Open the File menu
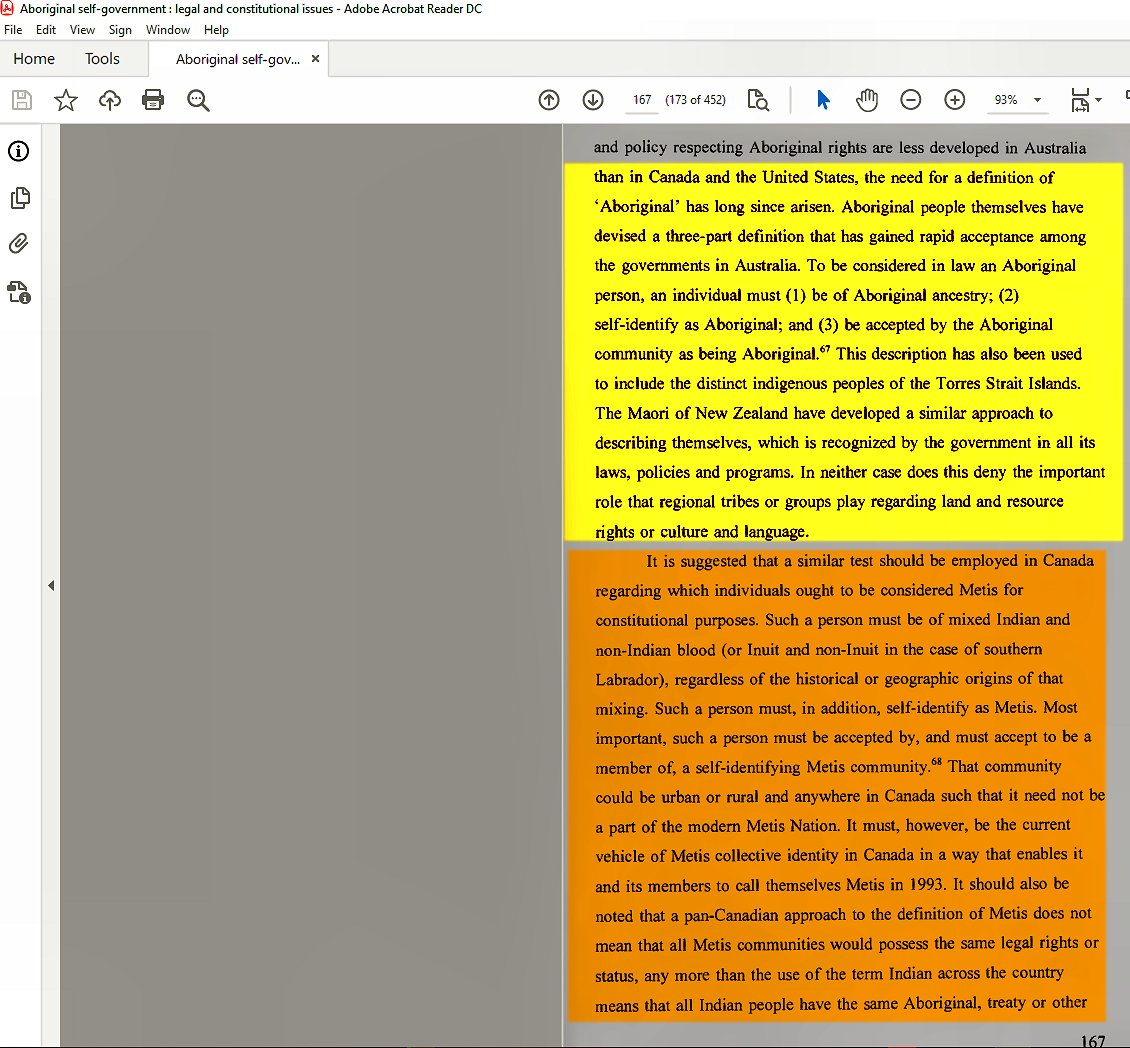Image resolution: width=1130 pixels, height=1048 pixels. (x=13, y=30)
